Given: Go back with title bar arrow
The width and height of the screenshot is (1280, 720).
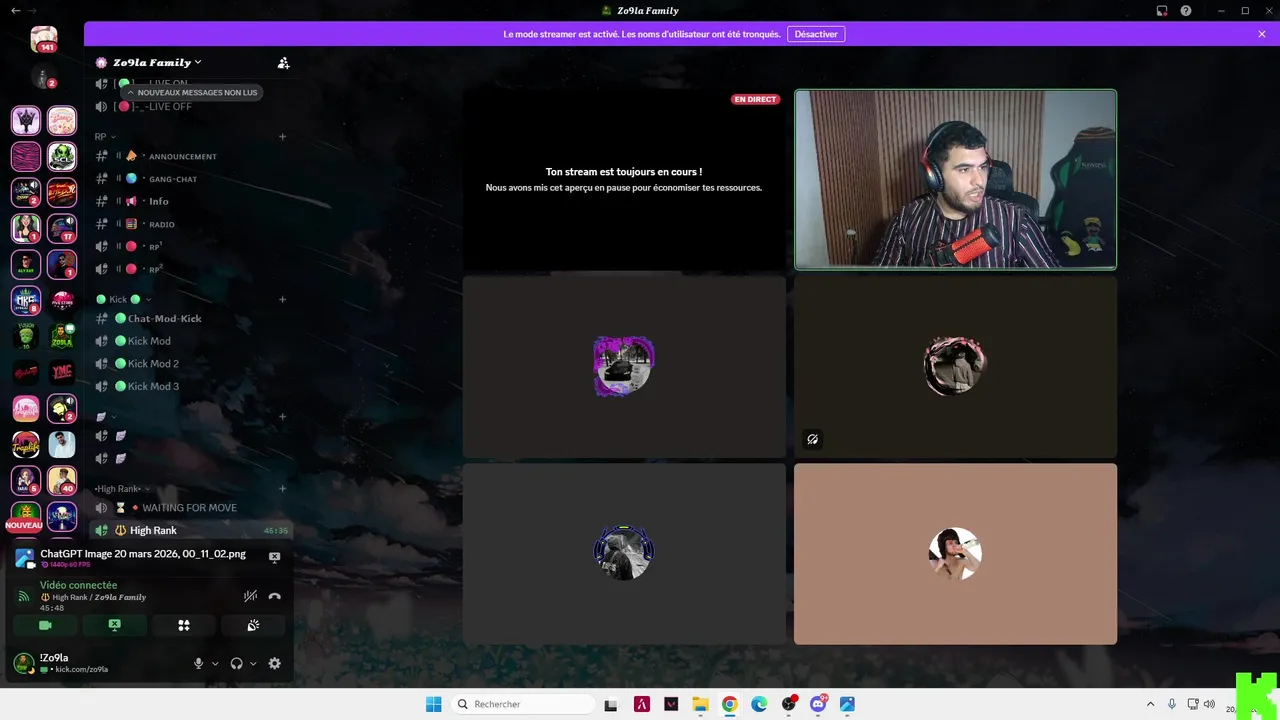Looking at the screenshot, I should [15, 11].
